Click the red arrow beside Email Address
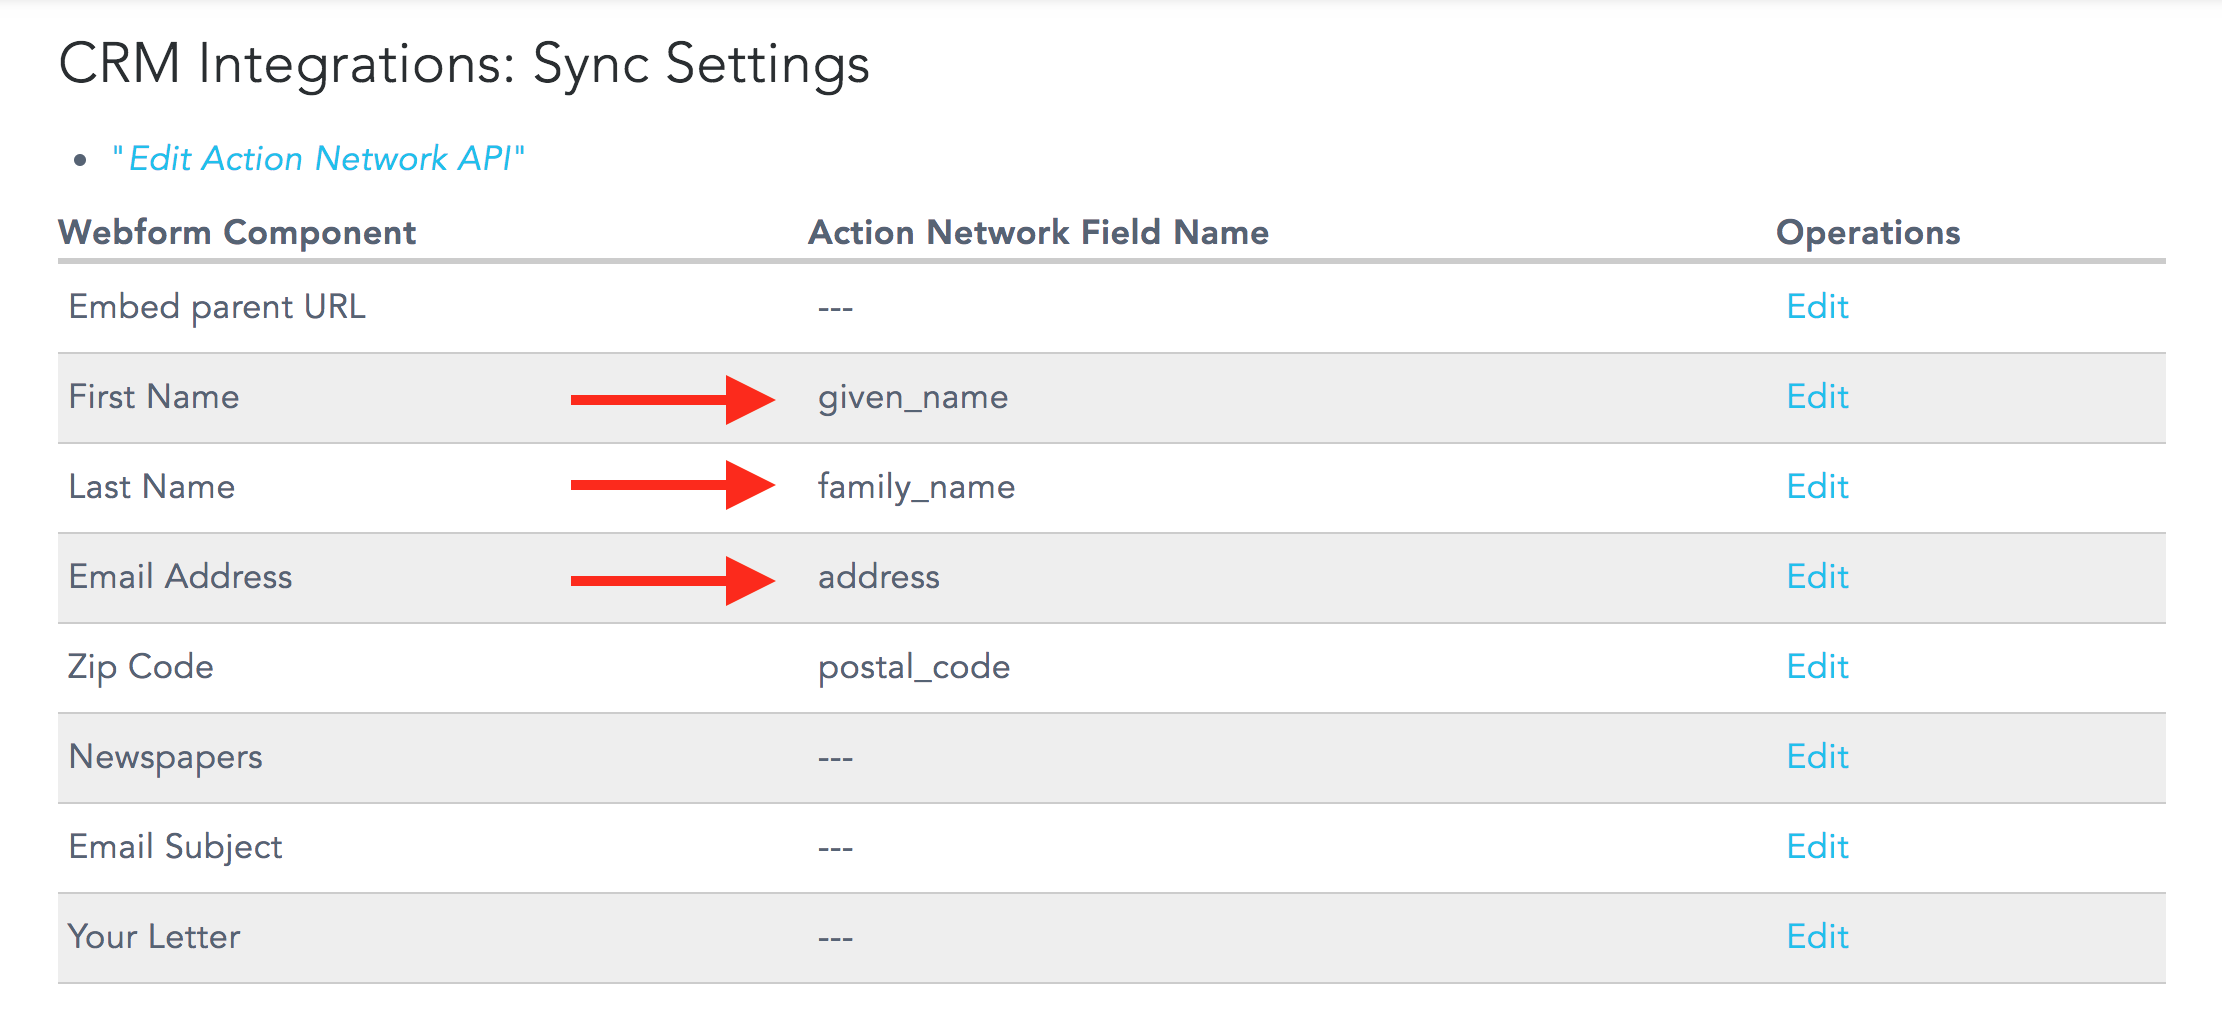This screenshot has width=2222, height=1030. [x=673, y=581]
